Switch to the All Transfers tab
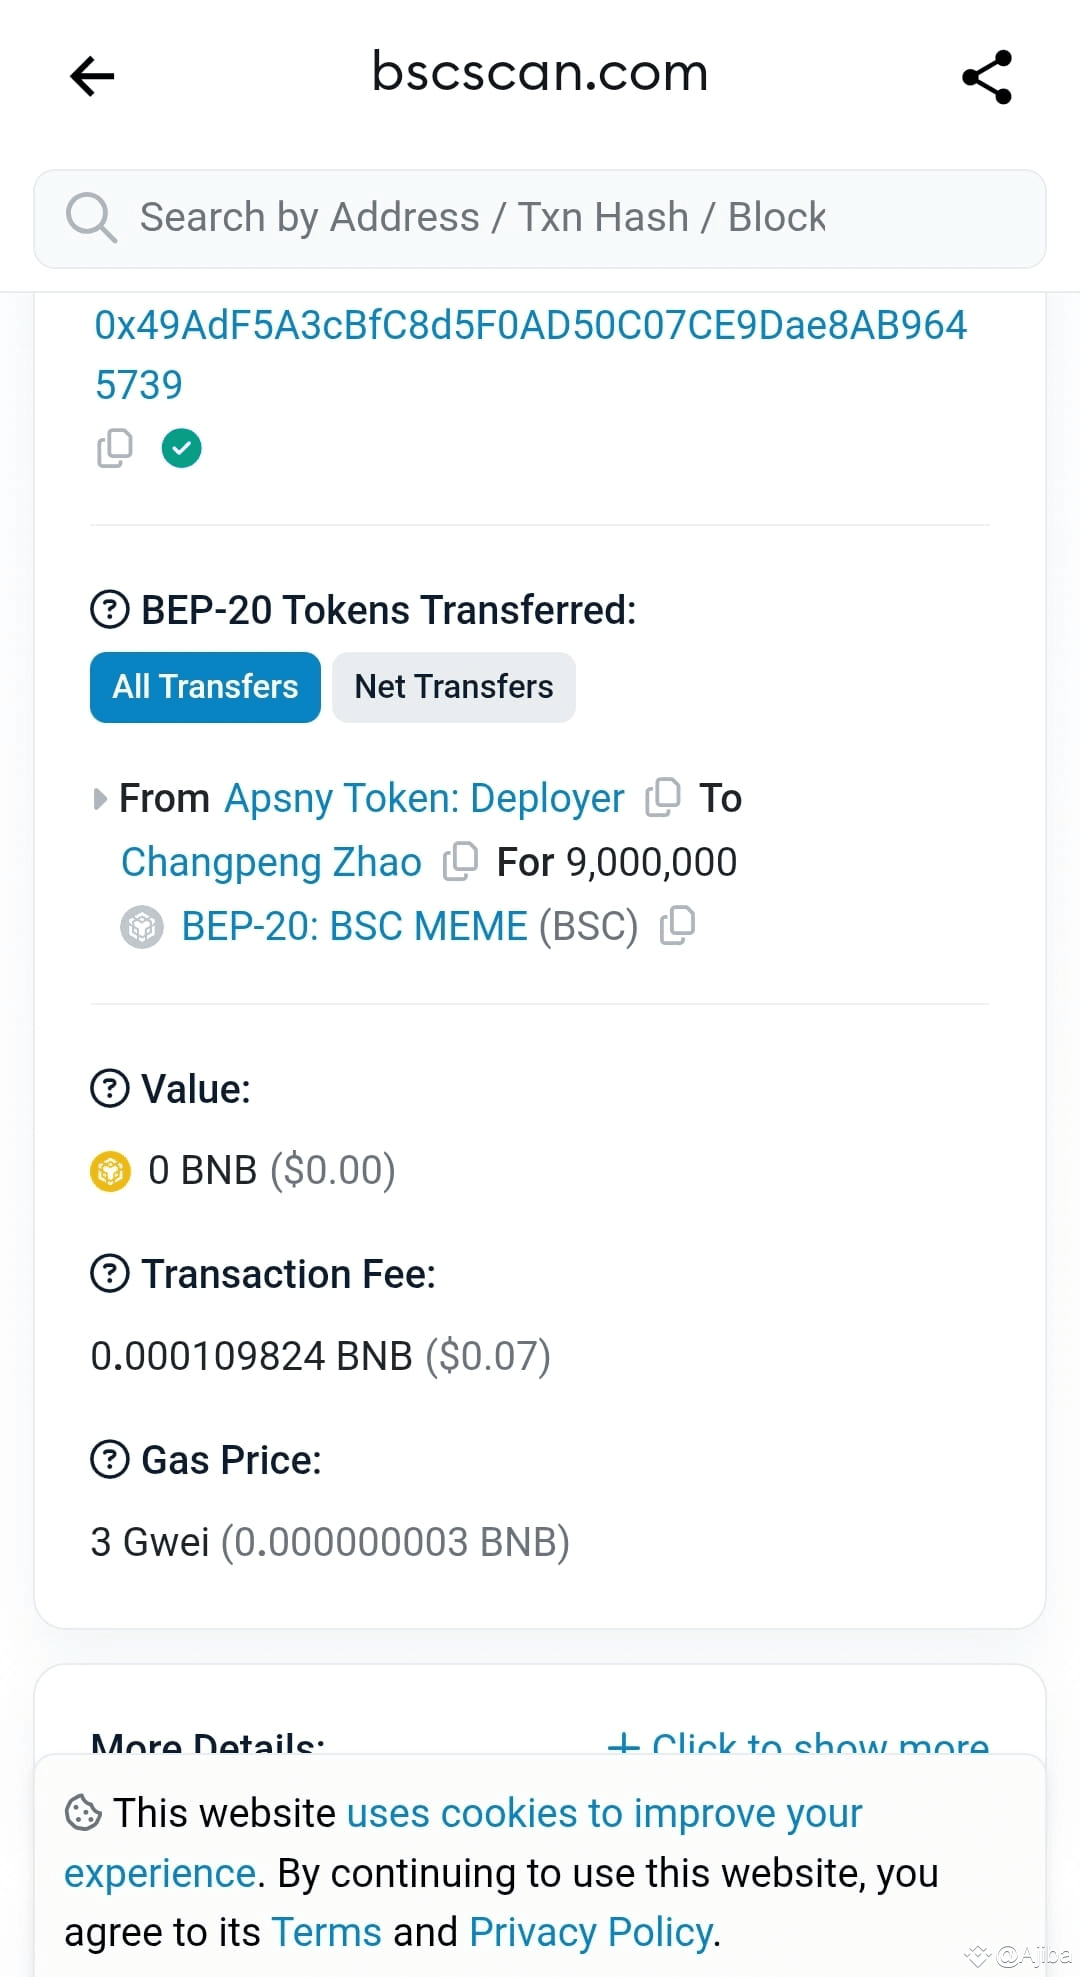The width and height of the screenshot is (1080, 1977). [x=205, y=687]
